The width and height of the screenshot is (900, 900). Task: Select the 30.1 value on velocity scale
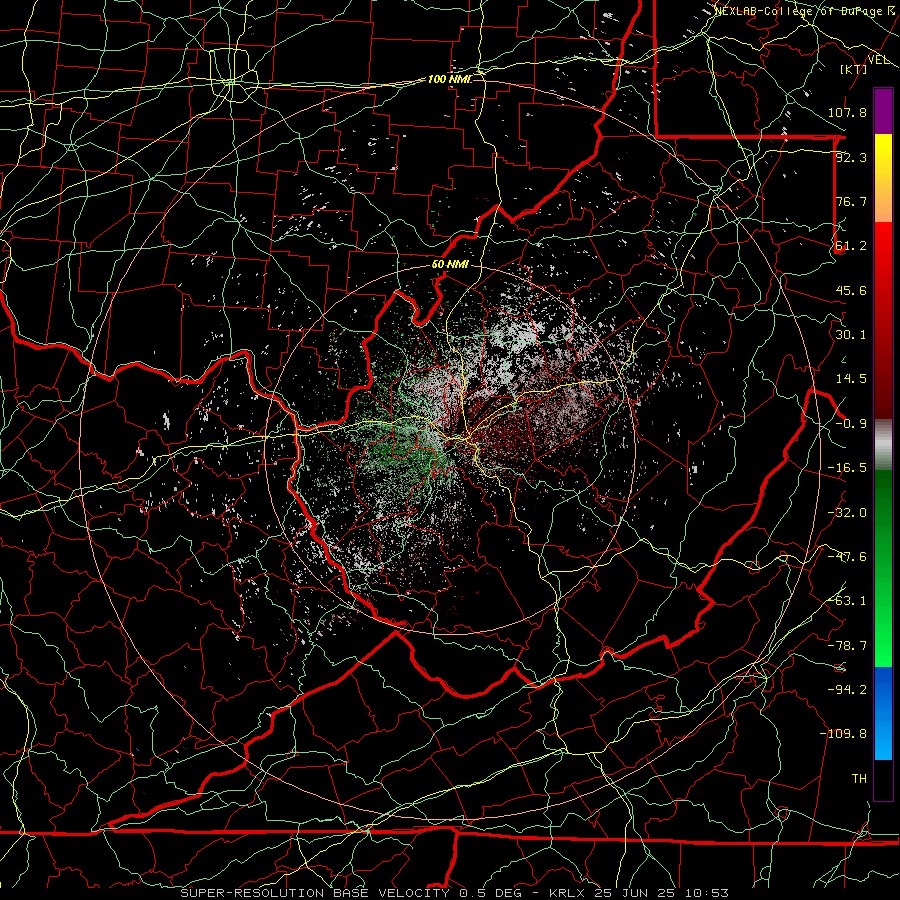(x=851, y=335)
